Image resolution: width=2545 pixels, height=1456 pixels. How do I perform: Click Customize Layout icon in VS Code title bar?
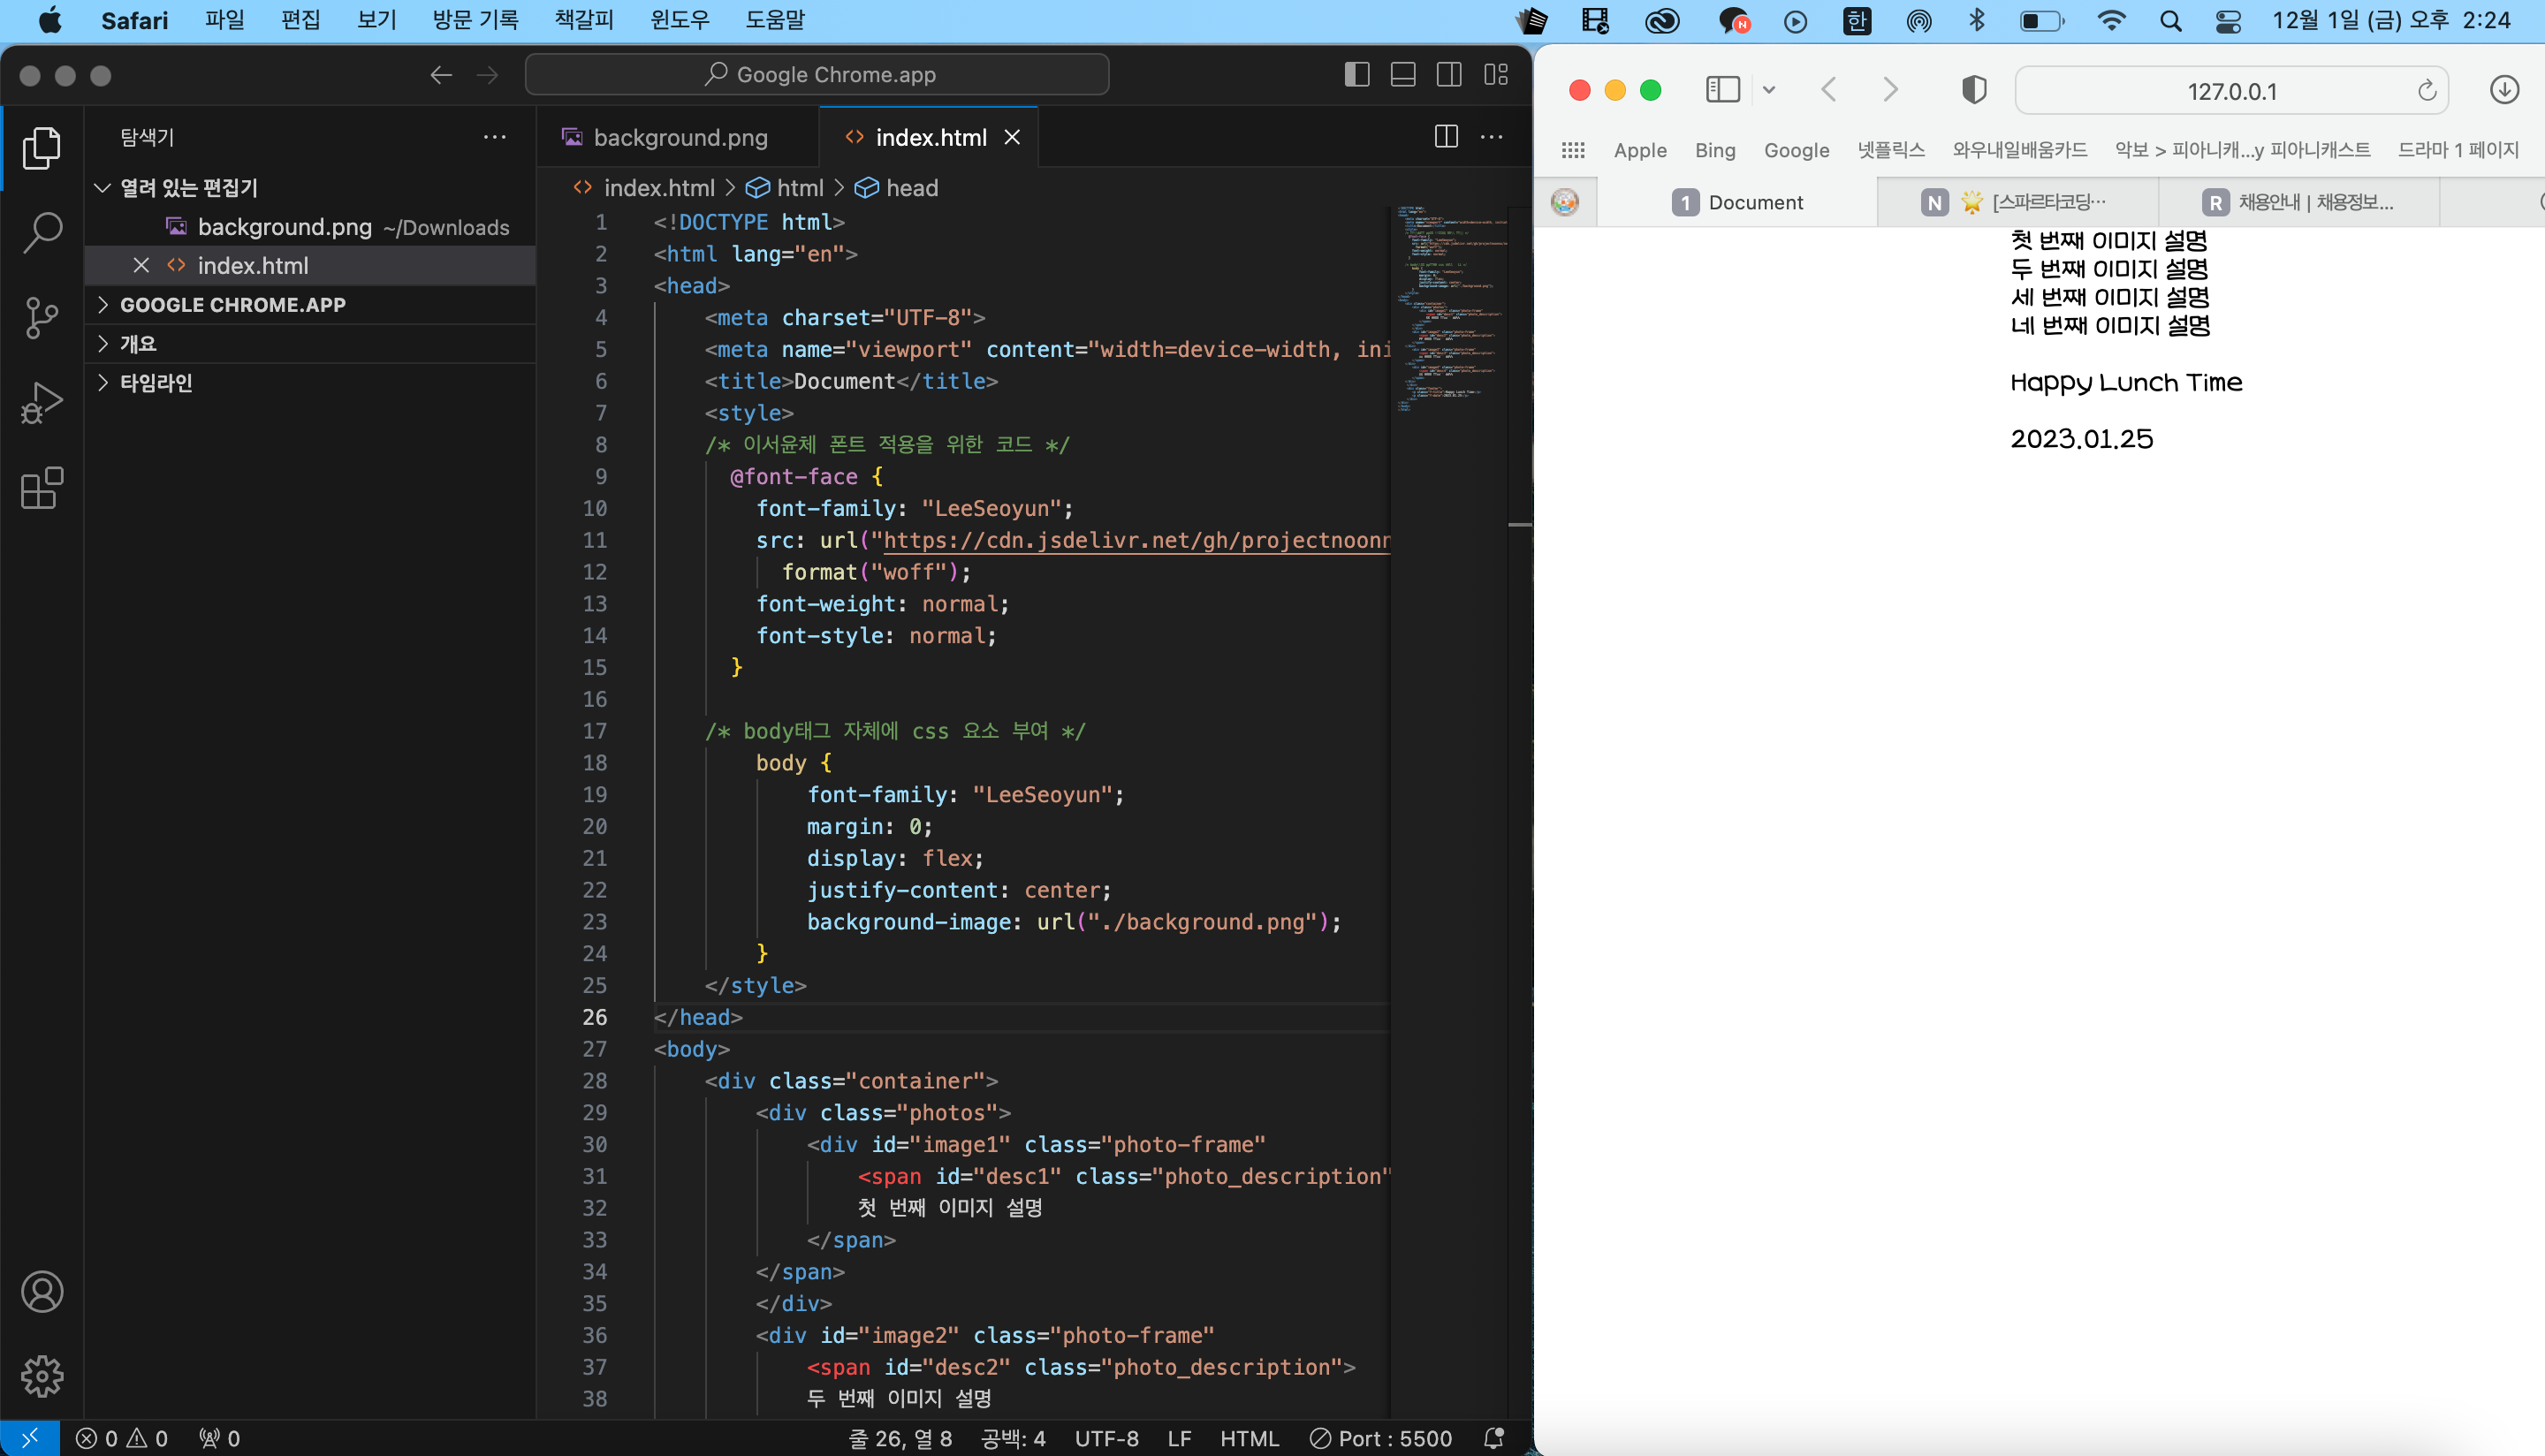pyautogui.click(x=1496, y=75)
